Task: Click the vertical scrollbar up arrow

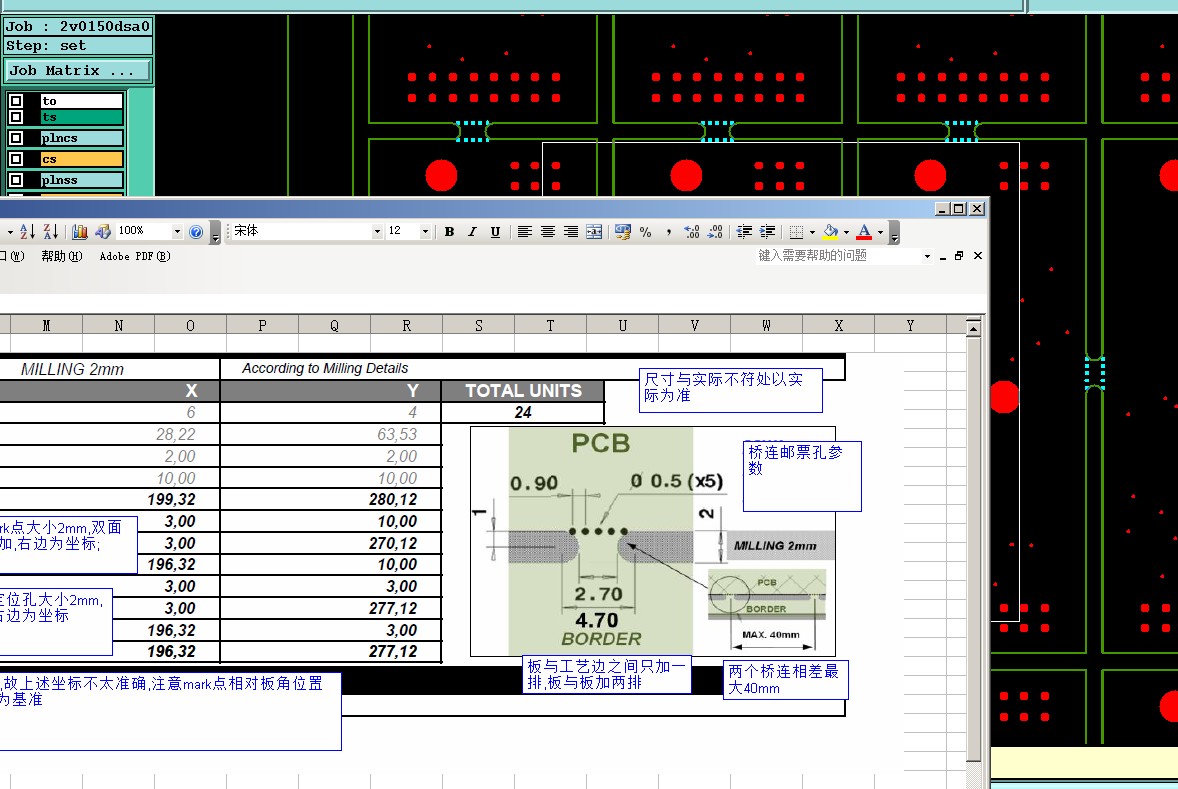Action: 974,329
